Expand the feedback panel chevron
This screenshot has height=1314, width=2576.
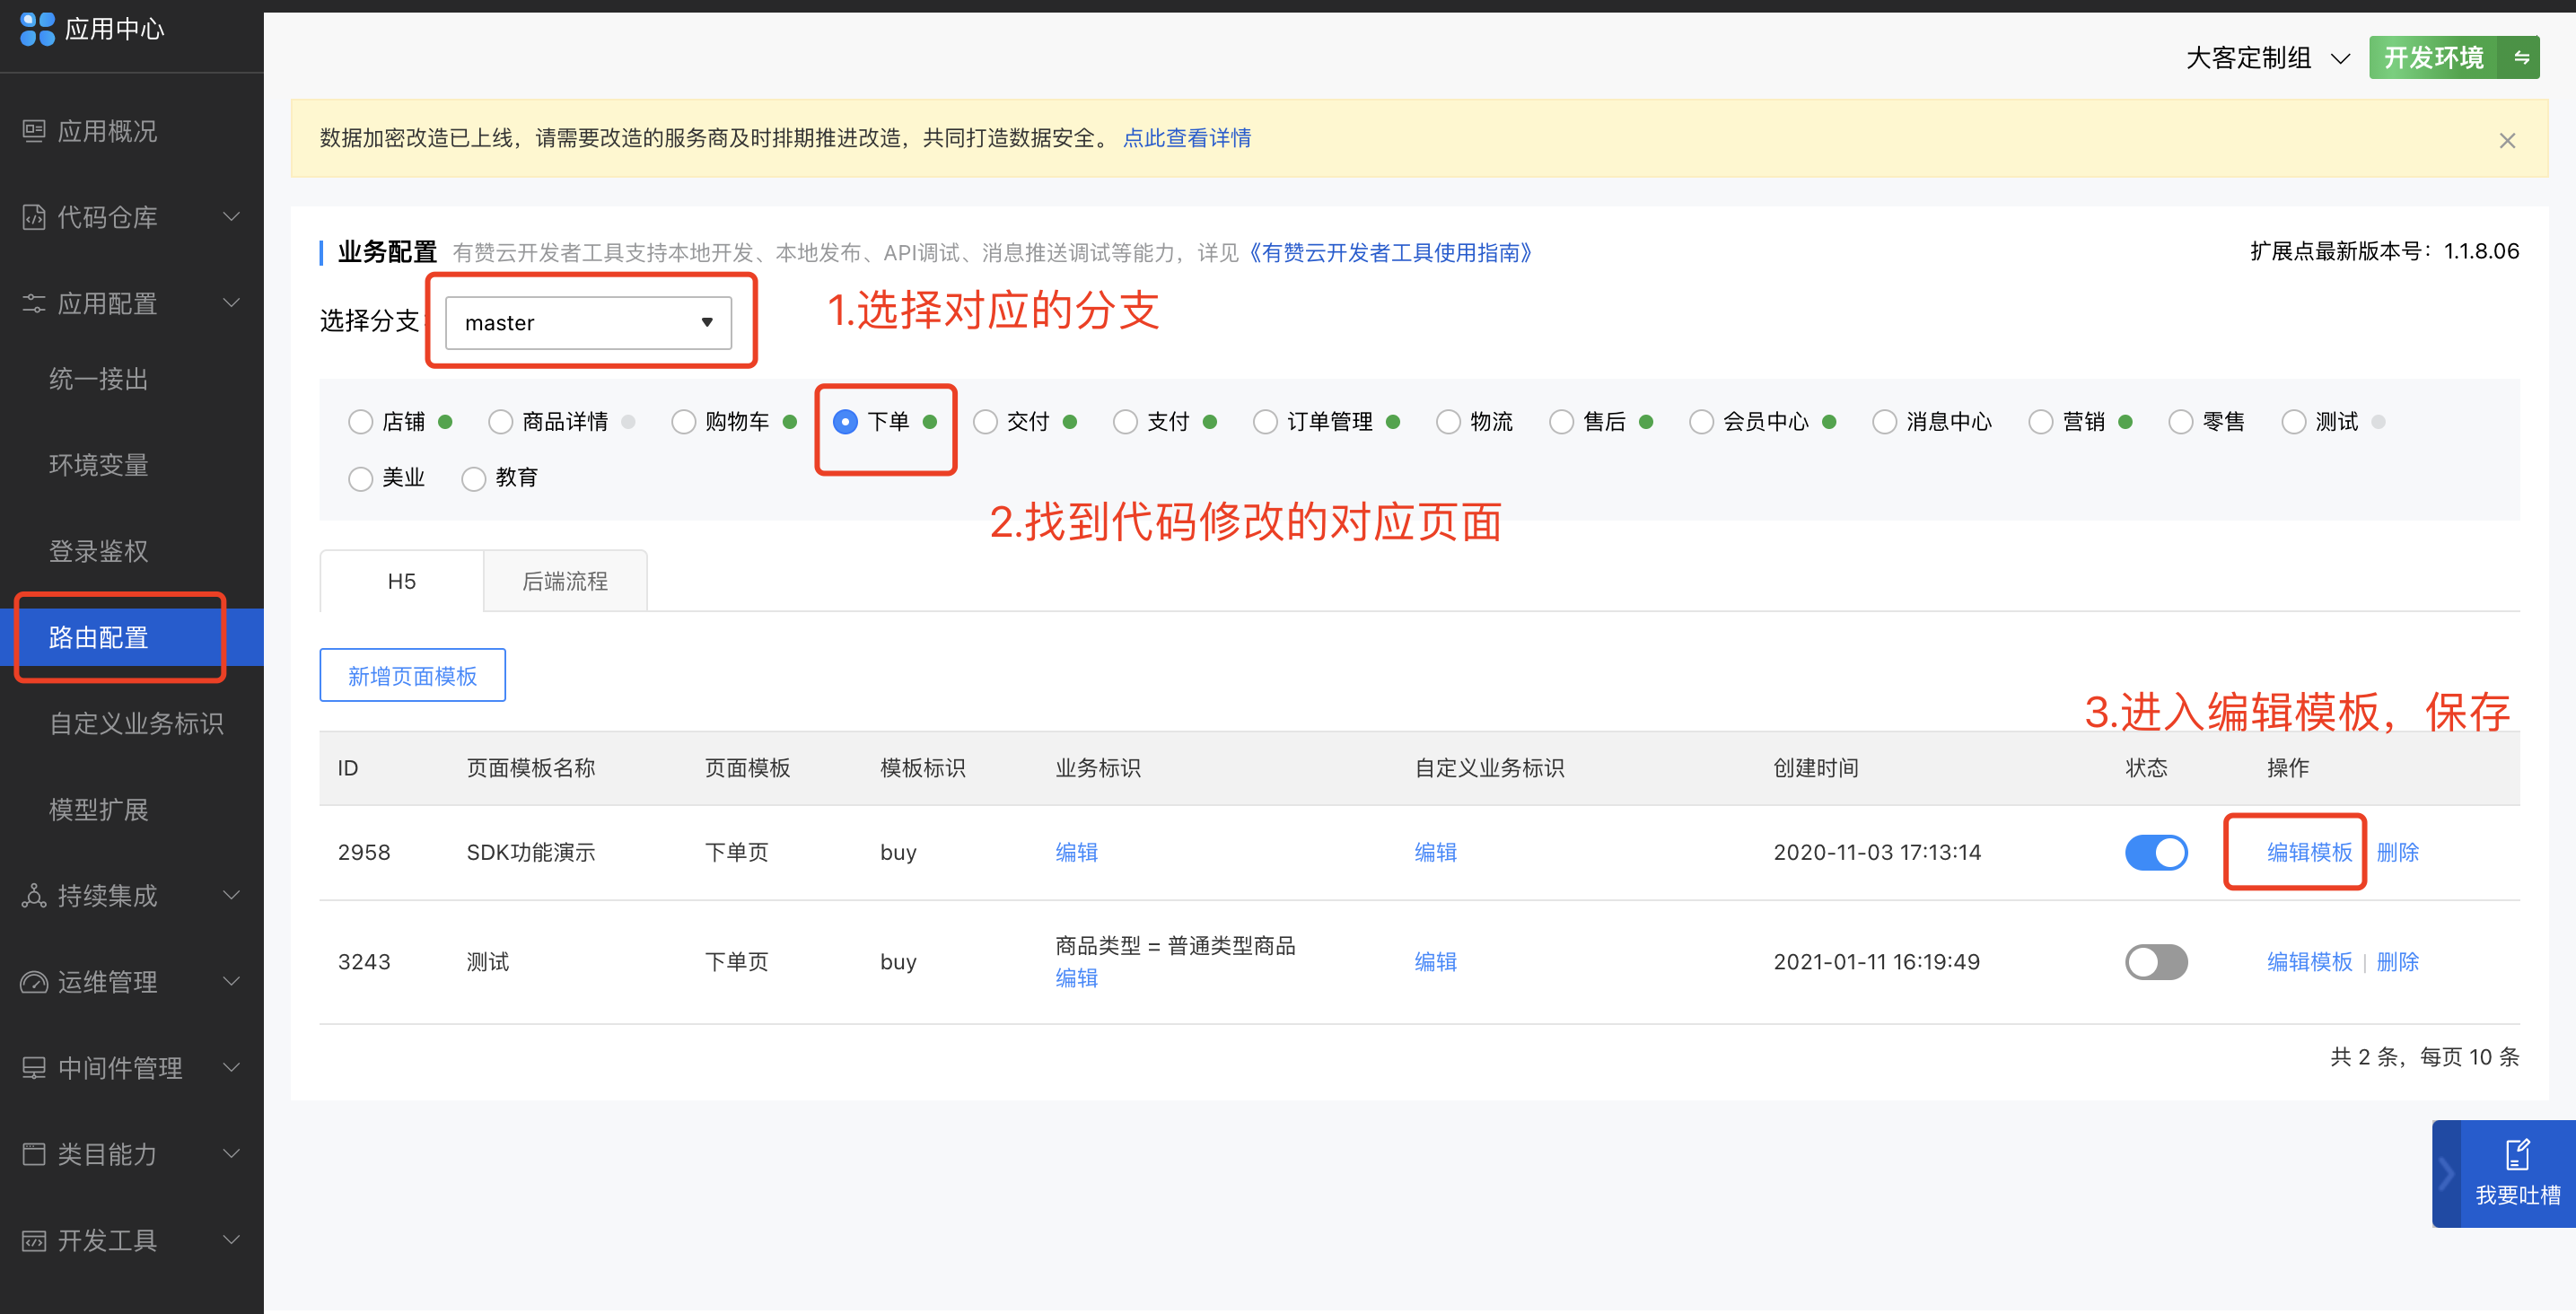2446,1173
